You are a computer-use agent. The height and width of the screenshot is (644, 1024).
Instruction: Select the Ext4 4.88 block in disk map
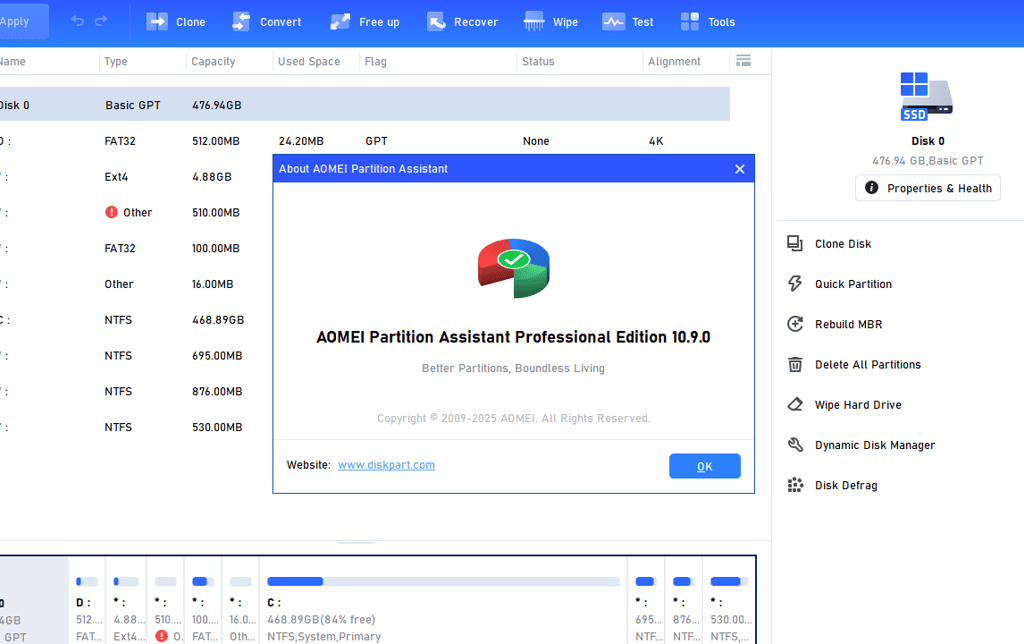pos(126,601)
